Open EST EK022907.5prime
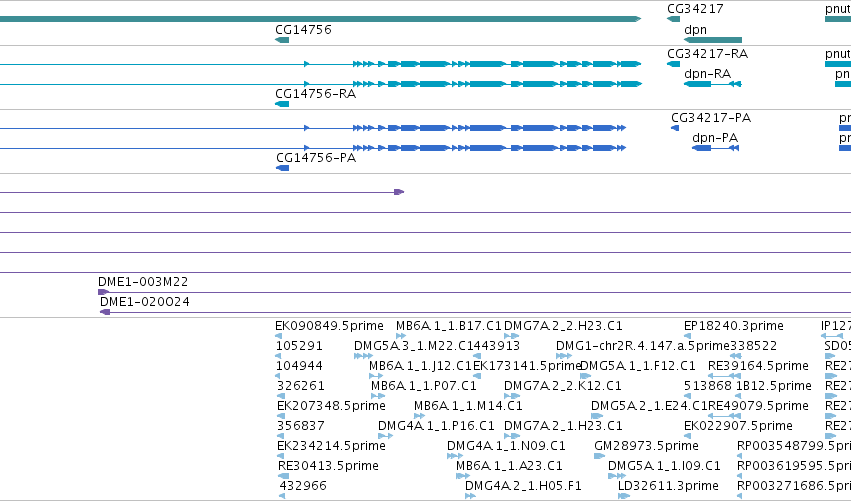The width and height of the screenshot is (851, 501). (x=738, y=426)
